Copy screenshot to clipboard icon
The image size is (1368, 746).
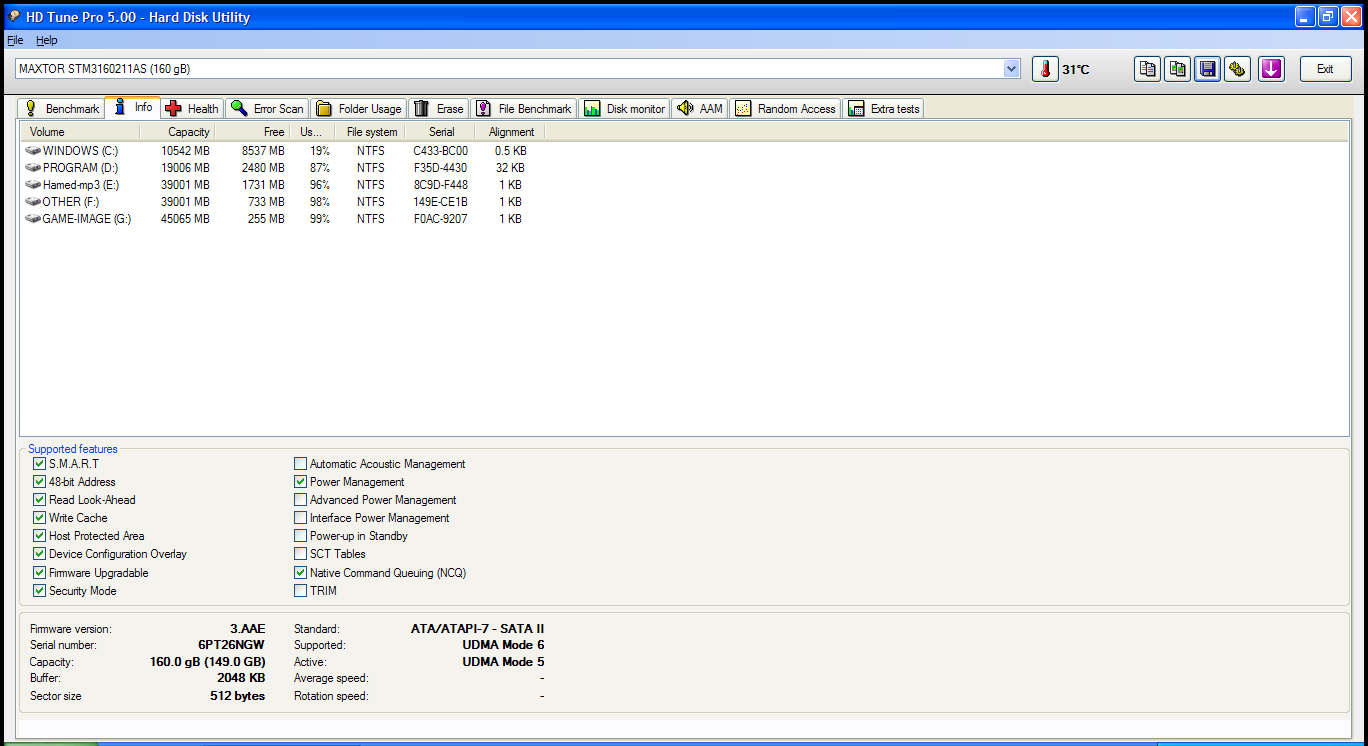point(1178,69)
